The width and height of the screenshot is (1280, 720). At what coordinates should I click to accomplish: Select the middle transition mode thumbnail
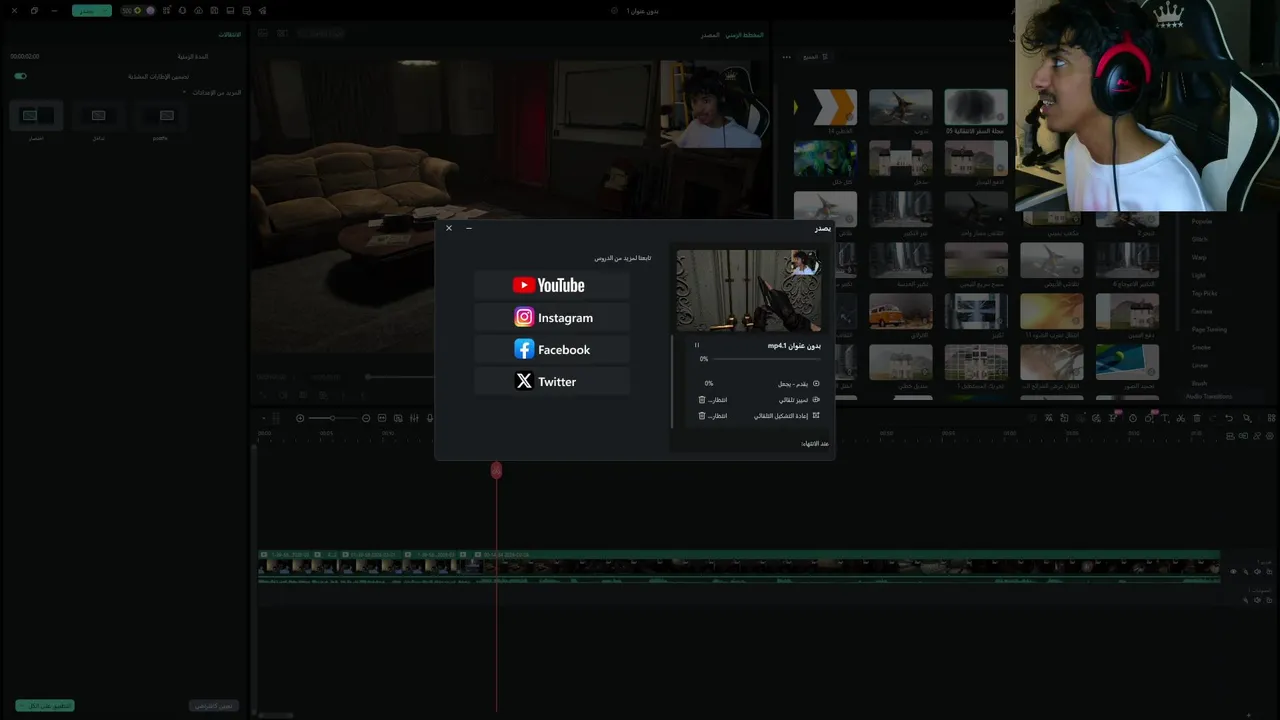coord(98,116)
